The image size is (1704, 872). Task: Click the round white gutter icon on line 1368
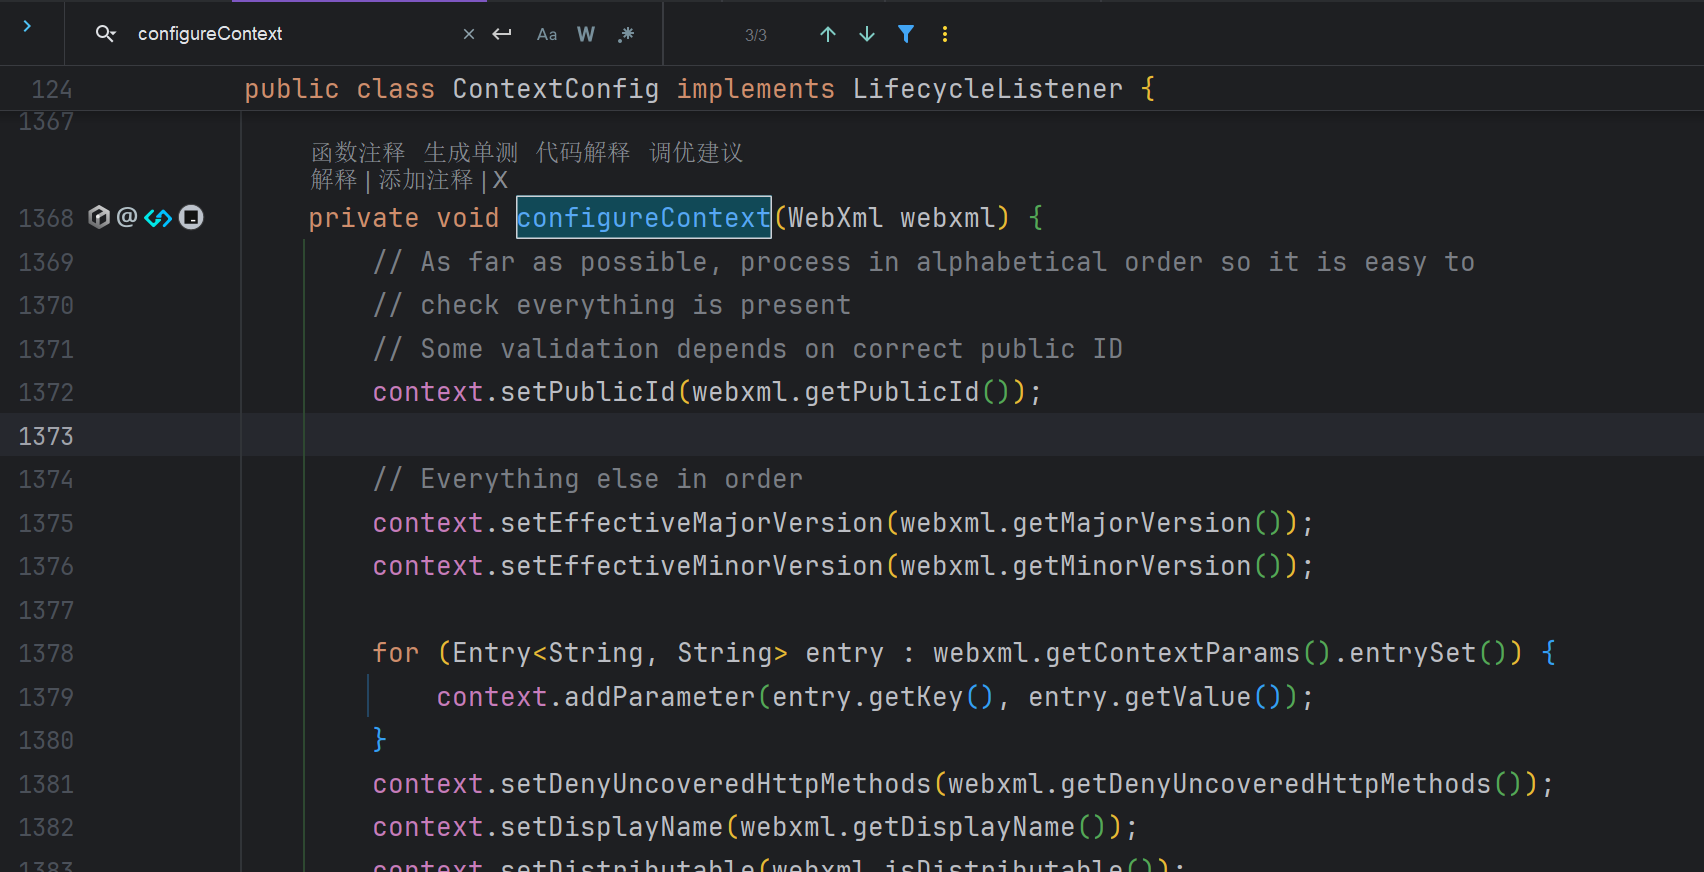191,217
